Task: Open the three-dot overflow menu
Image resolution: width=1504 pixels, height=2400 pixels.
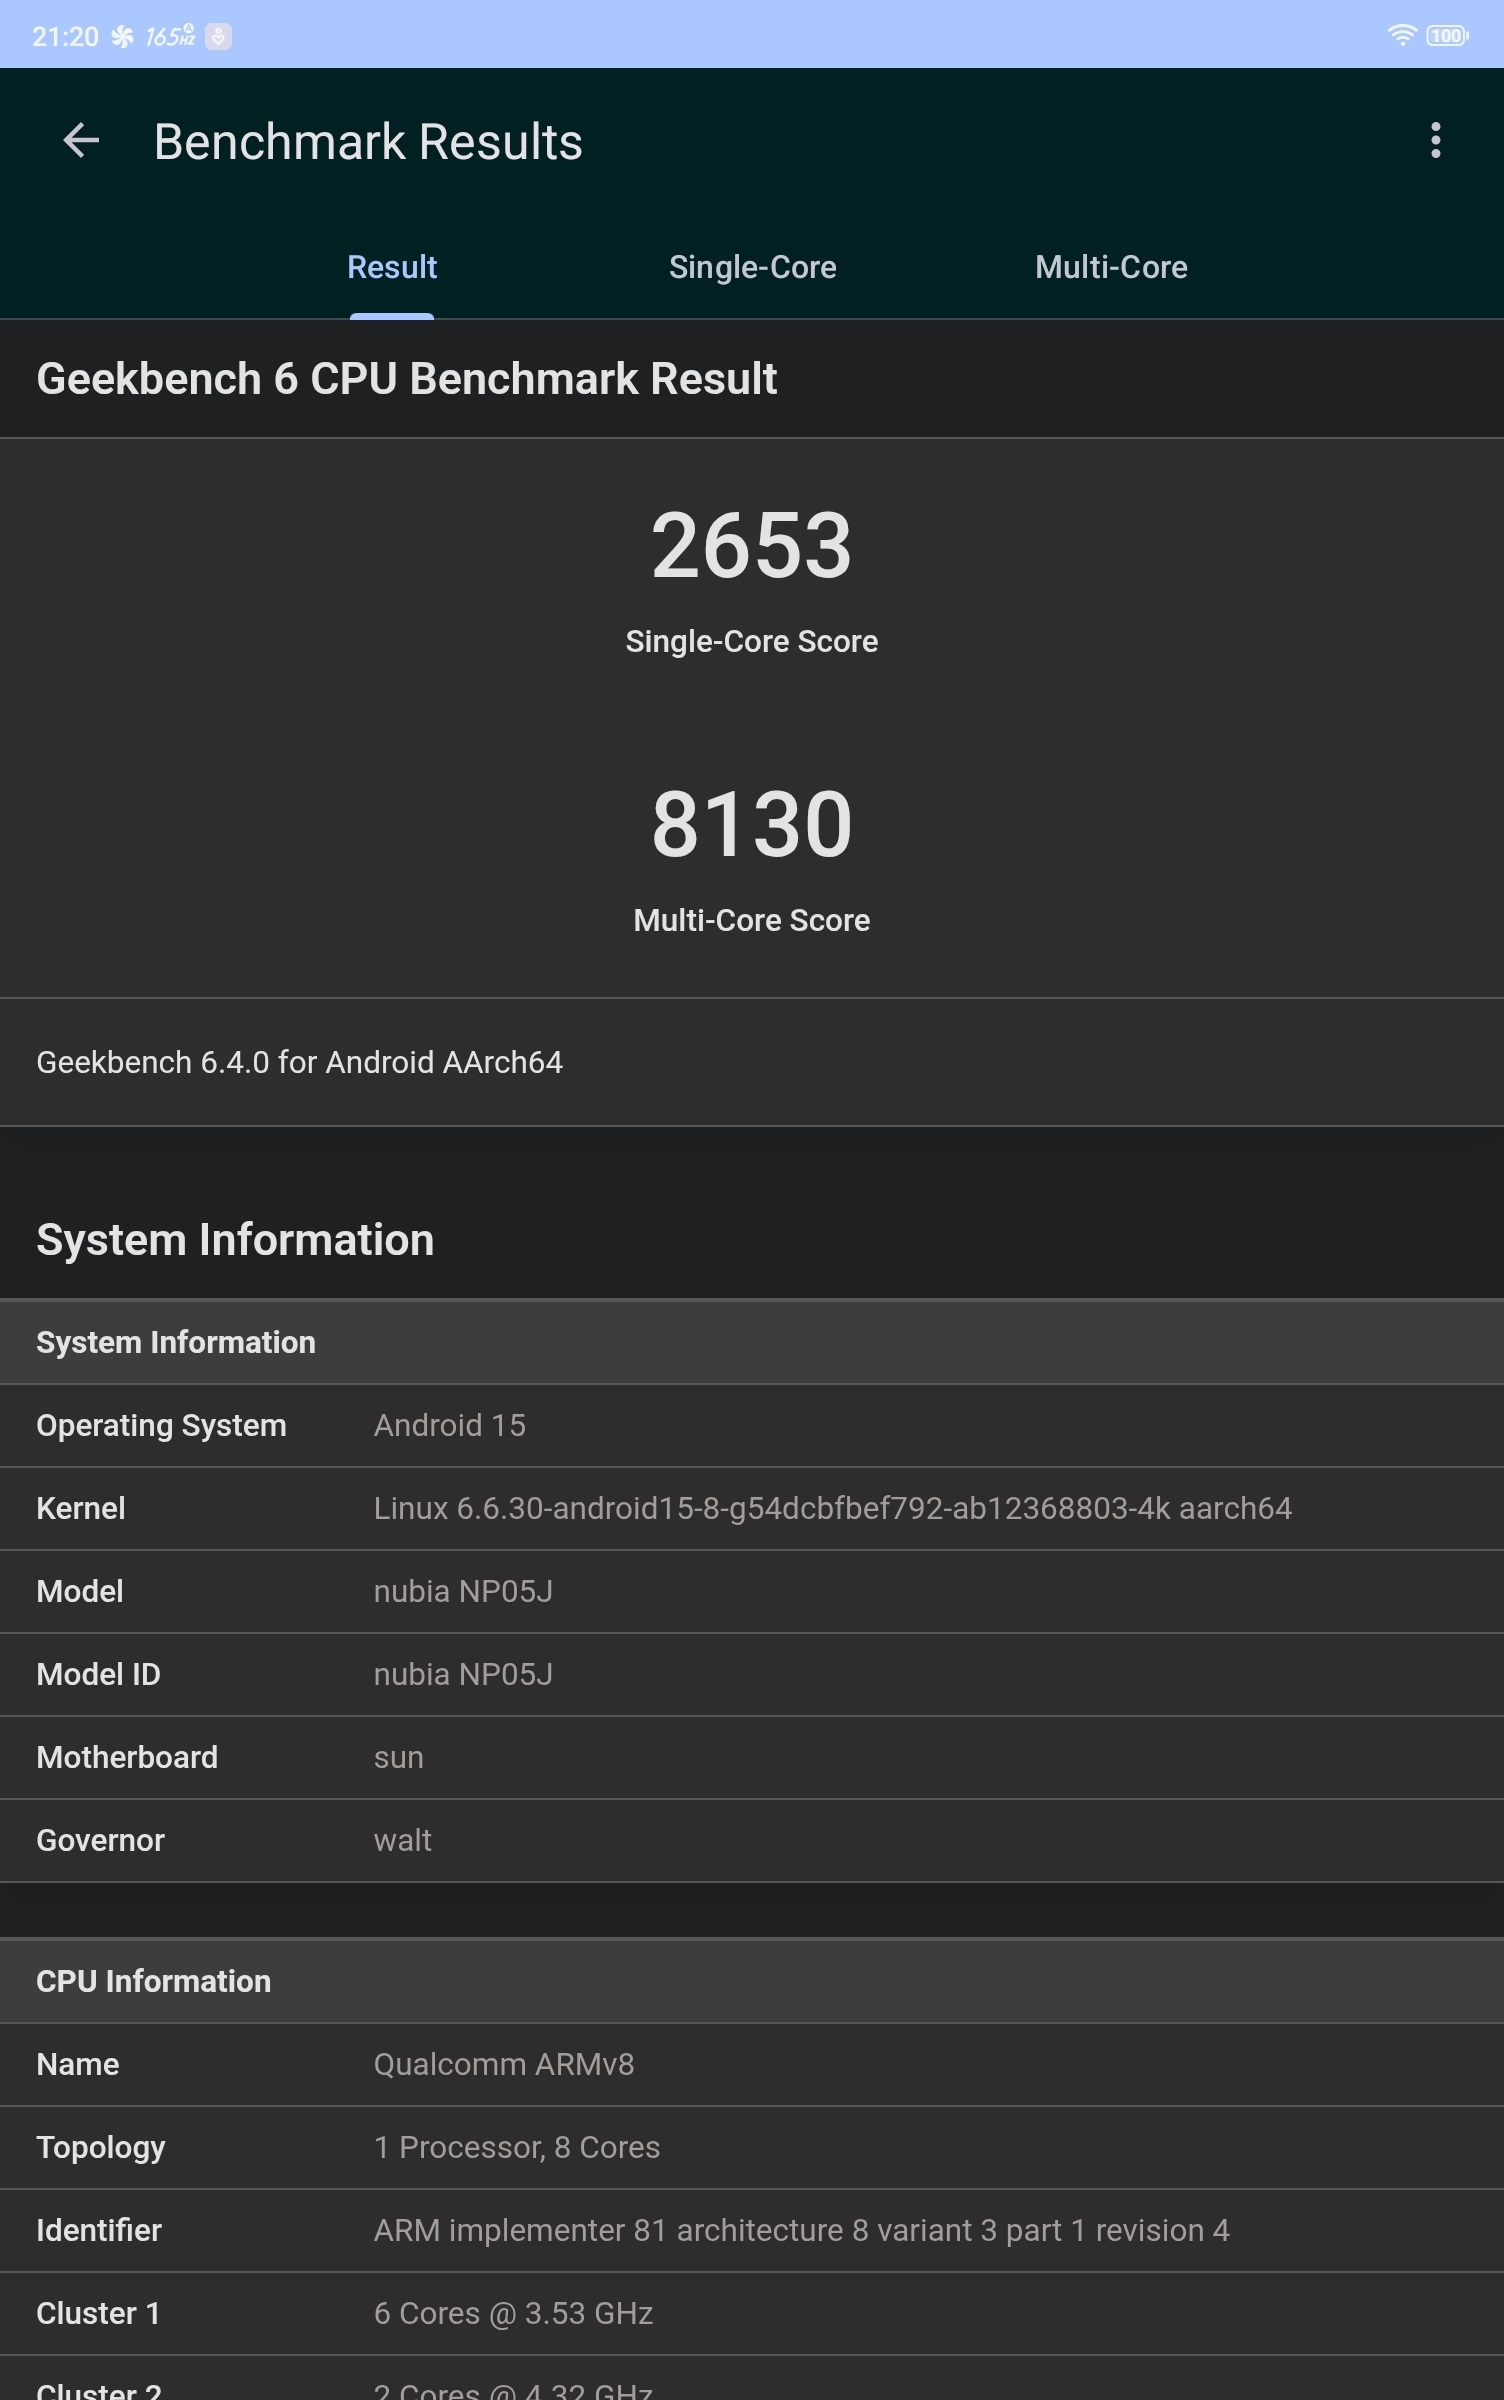Action: [x=1436, y=141]
